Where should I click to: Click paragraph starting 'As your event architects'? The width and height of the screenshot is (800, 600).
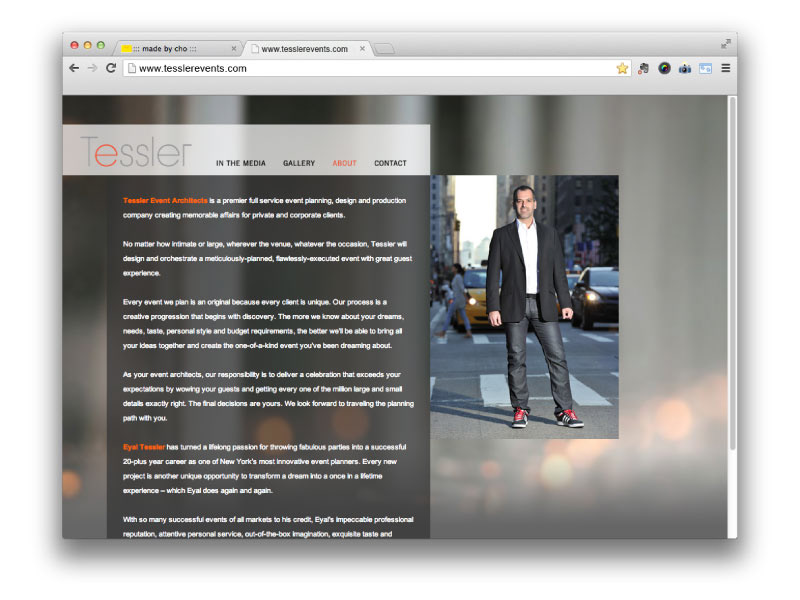point(268,396)
